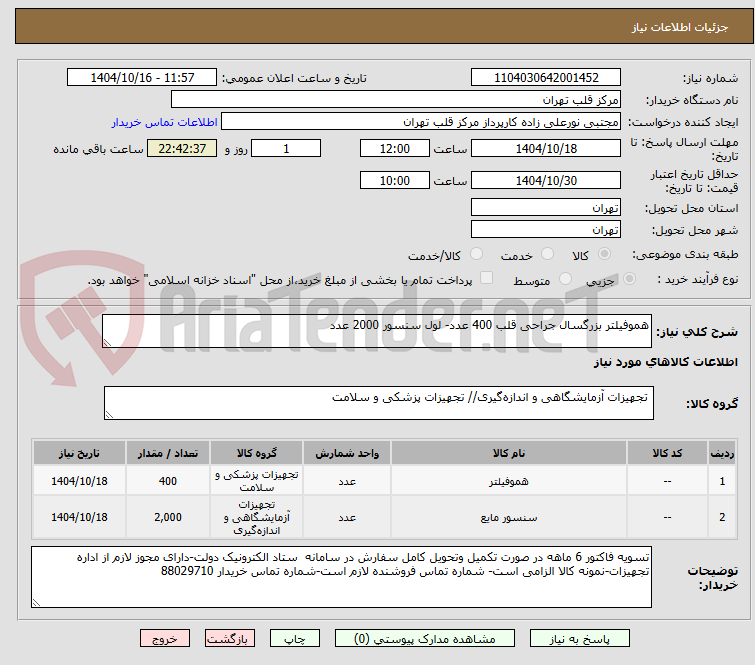Click the announcement date field 1404/10/16 - 11:57

(x=142, y=78)
